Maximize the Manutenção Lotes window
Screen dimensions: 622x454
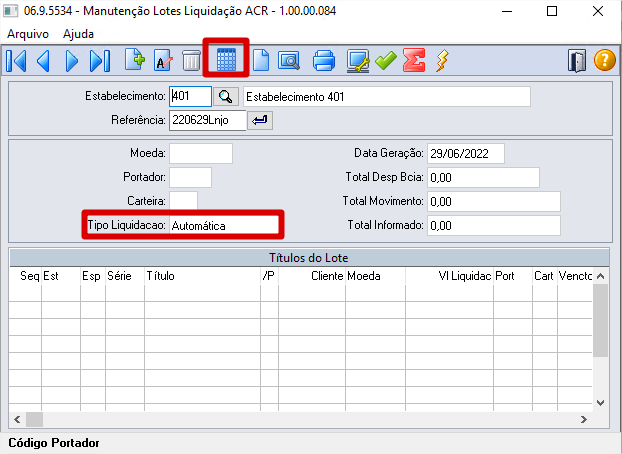point(552,11)
